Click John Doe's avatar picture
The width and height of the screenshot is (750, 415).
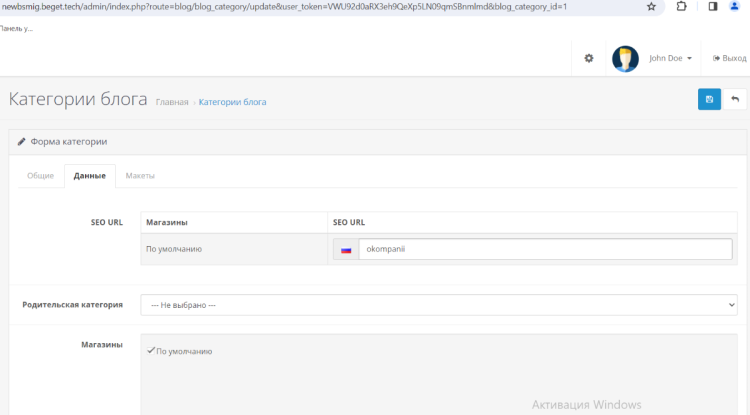(x=625, y=59)
